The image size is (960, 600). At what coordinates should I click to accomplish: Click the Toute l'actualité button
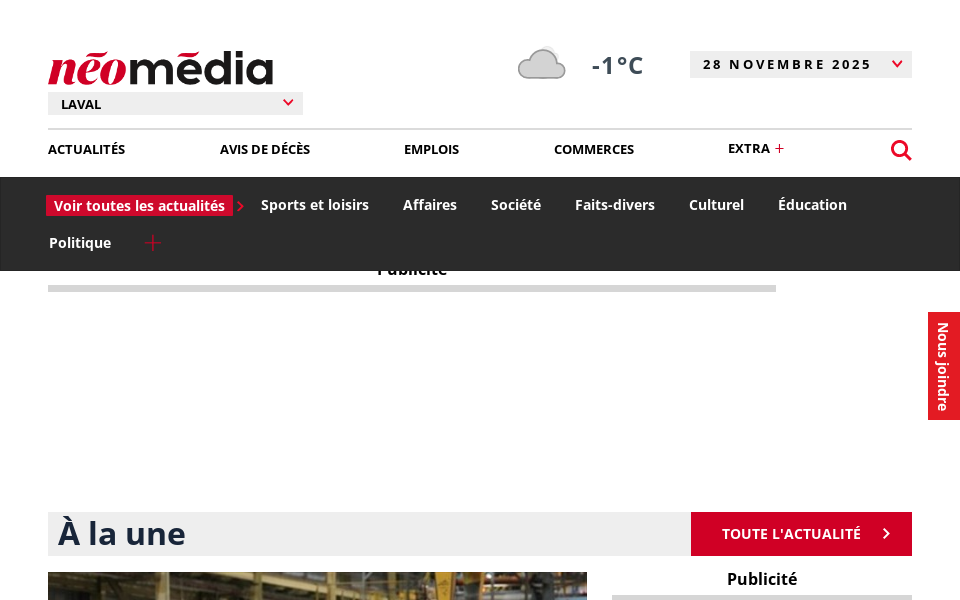801,534
